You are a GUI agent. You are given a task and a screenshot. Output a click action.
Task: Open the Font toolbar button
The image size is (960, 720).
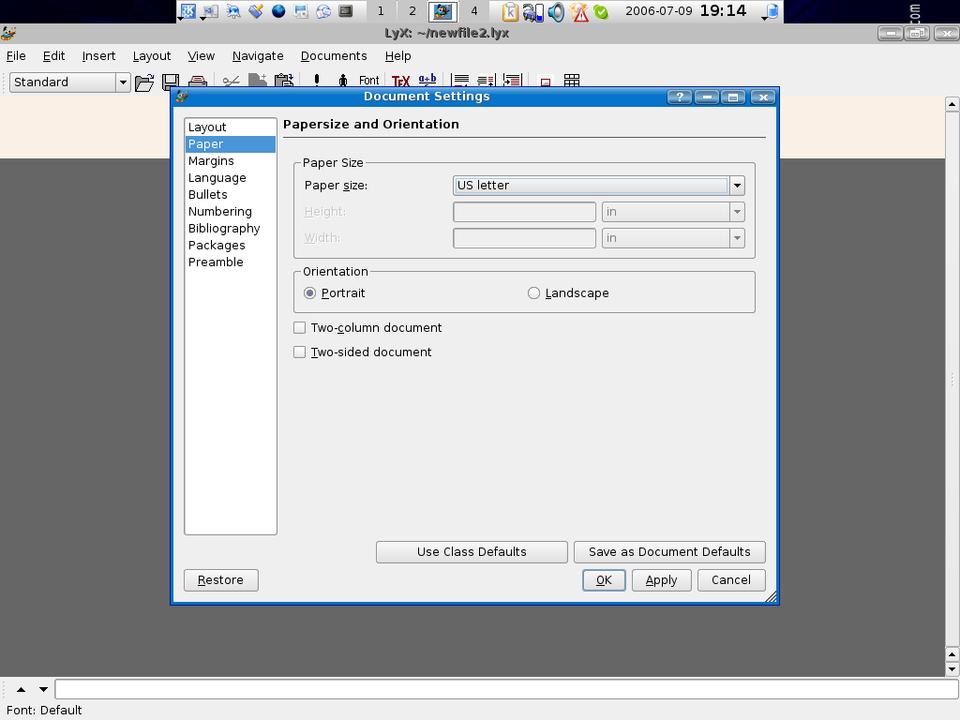click(x=369, y=81)
